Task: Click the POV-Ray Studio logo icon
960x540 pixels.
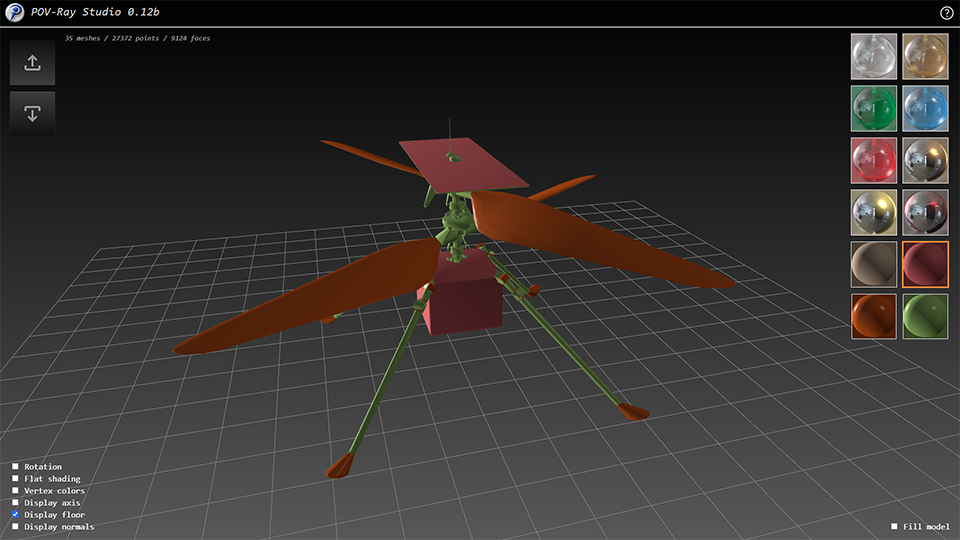Action: [x=14, y=13]
